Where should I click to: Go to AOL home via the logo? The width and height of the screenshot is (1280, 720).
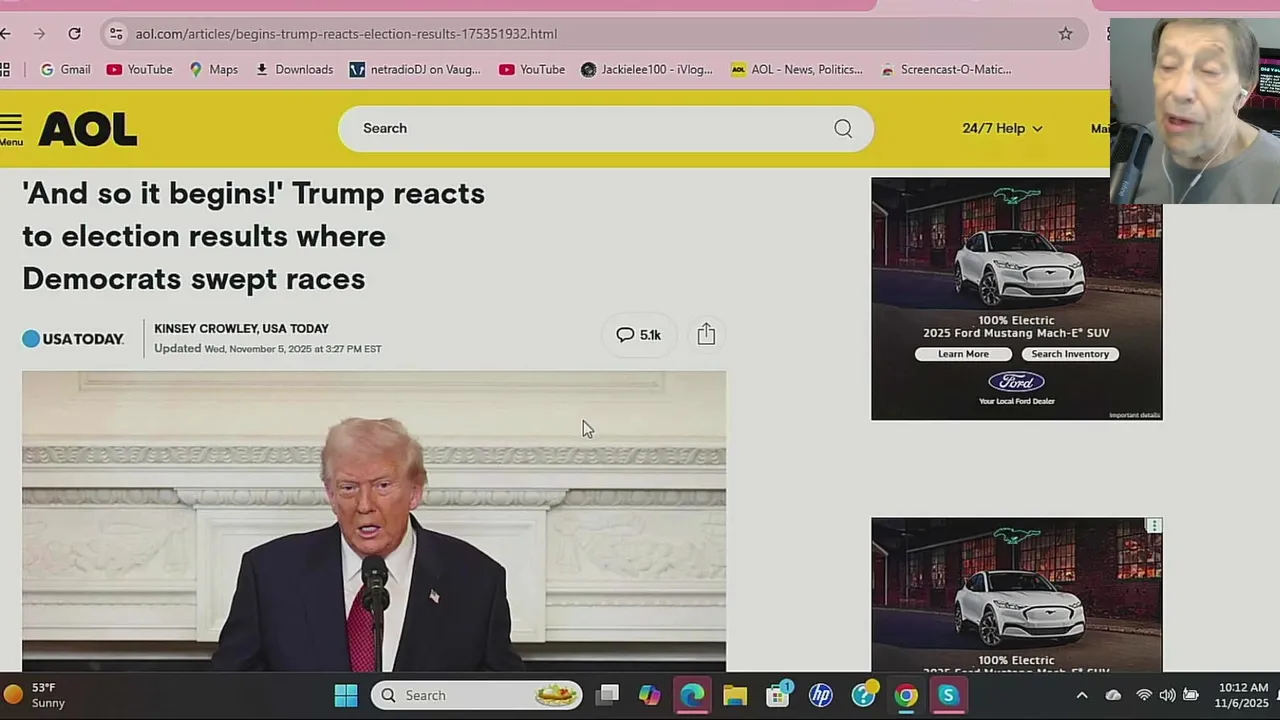pyautogui.click(x=88, y=129)
